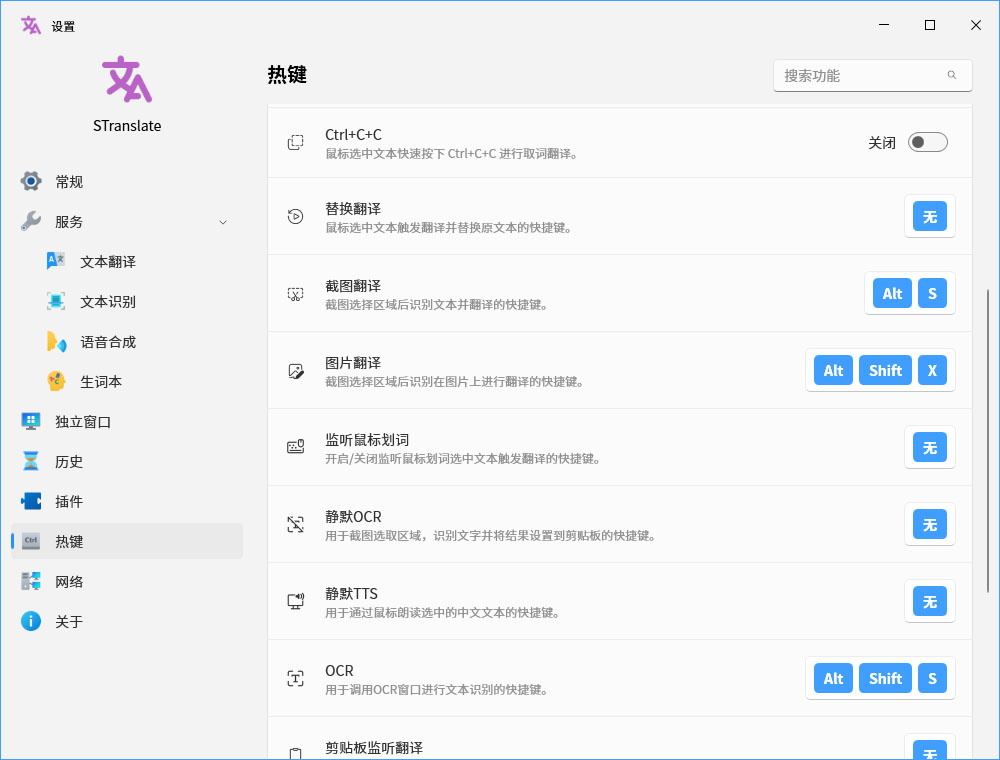The height and width of the screenshot is (760, 1000).
Task: Click the title bar app icon beside 设置
Action: 31,26
